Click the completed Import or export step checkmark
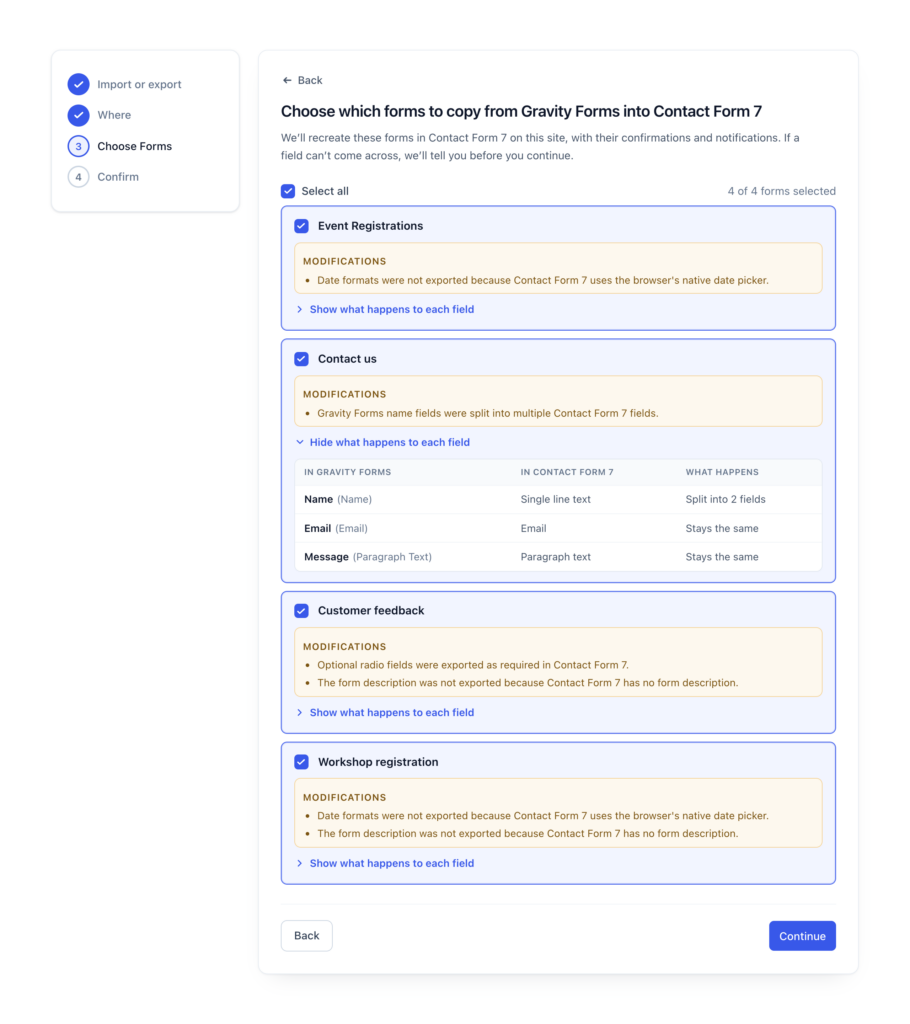 coord(78,84)
